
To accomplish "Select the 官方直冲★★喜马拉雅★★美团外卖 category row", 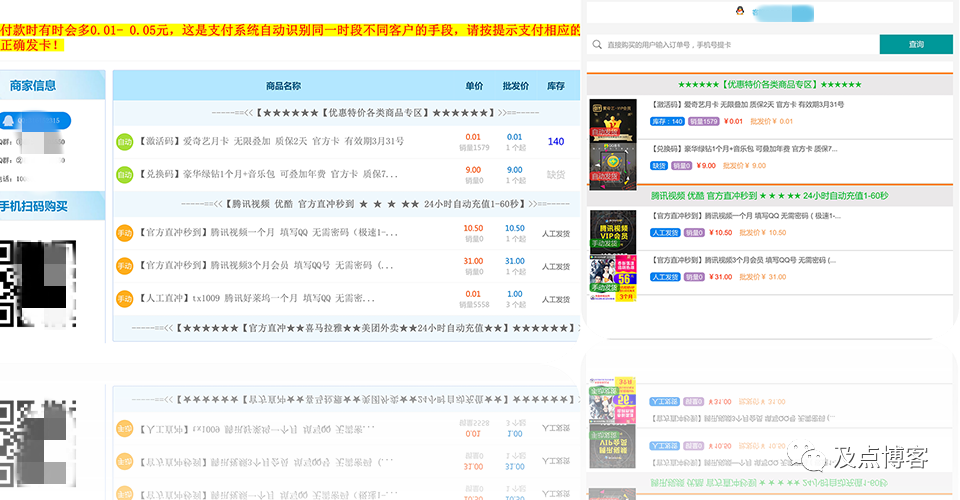I will tap(347, 329).
